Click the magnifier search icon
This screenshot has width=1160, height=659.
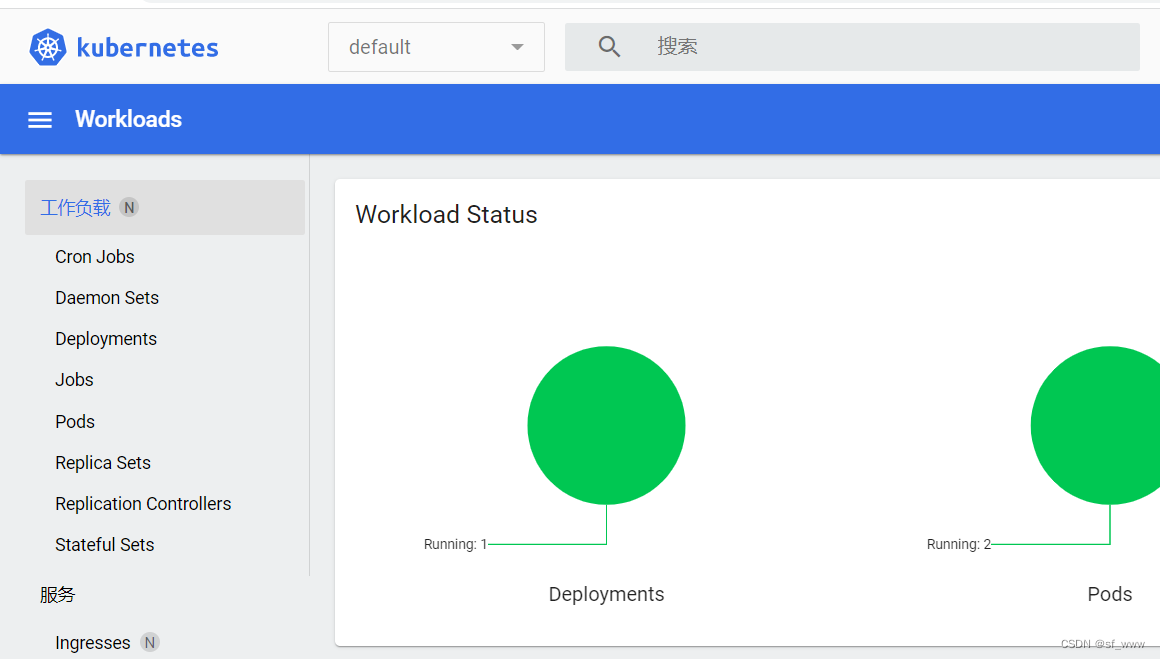click(x=609, y=47)
